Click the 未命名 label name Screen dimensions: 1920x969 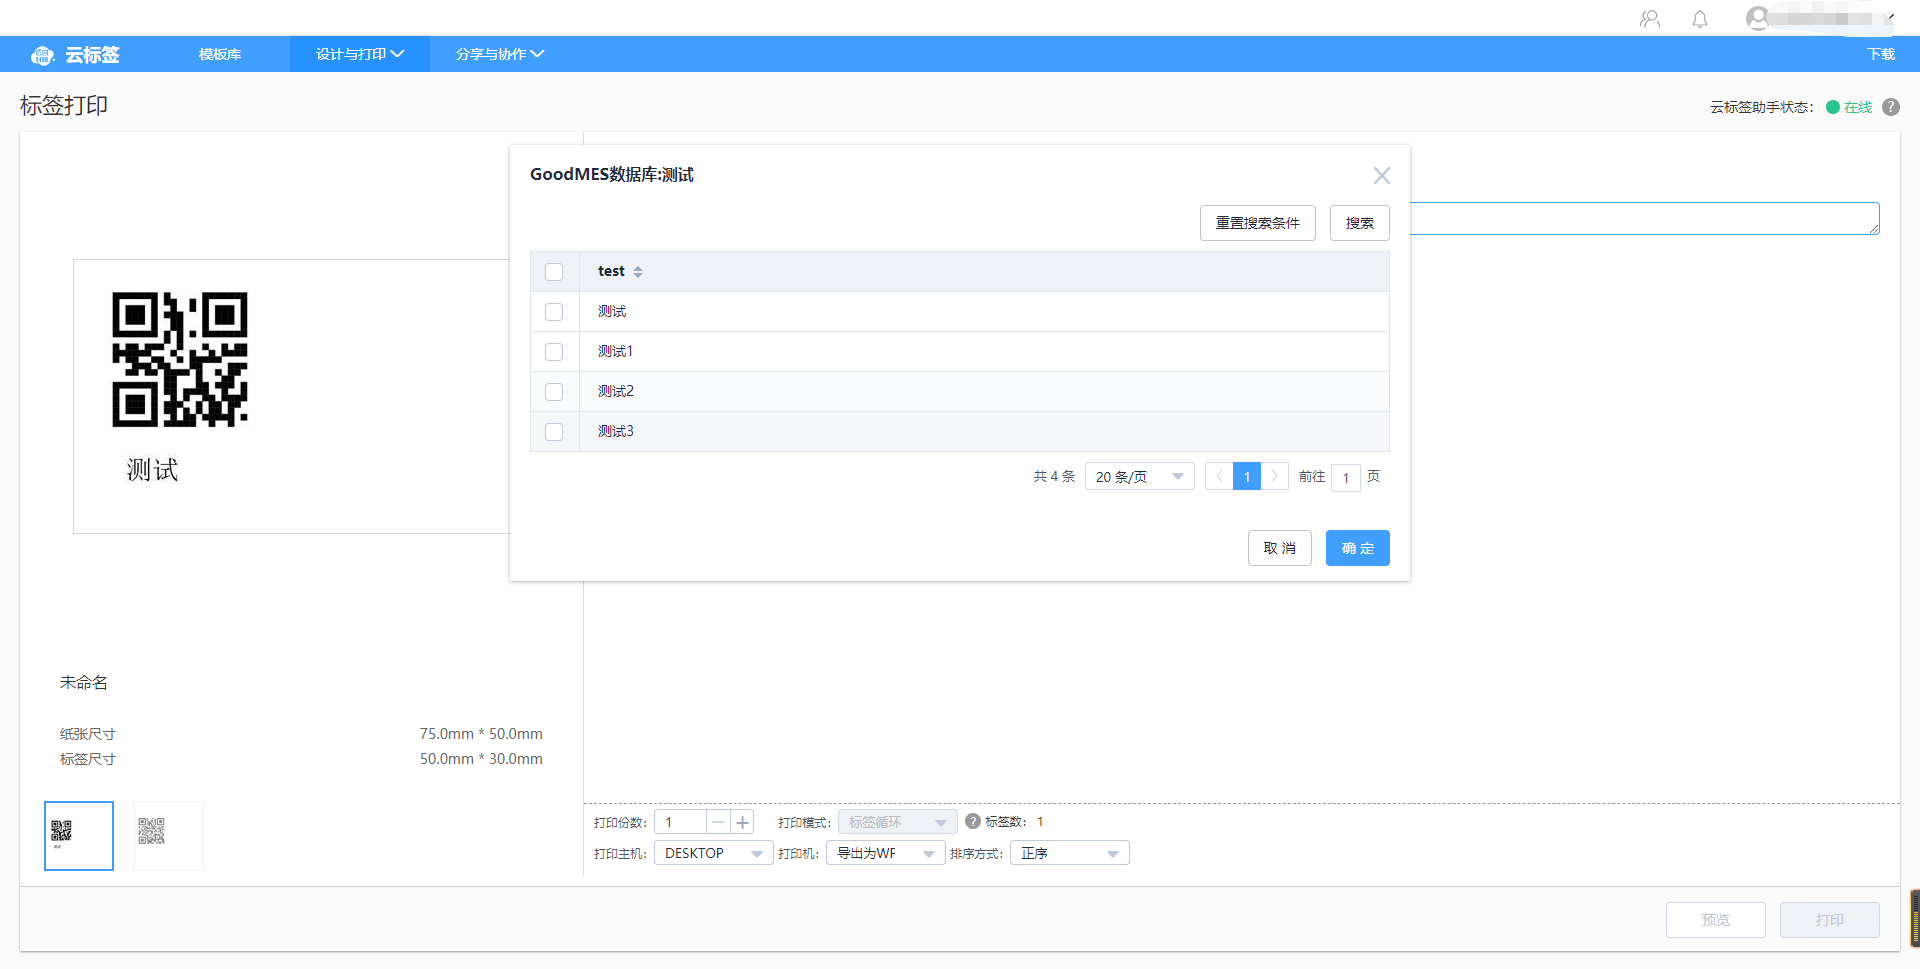point(84,683)
